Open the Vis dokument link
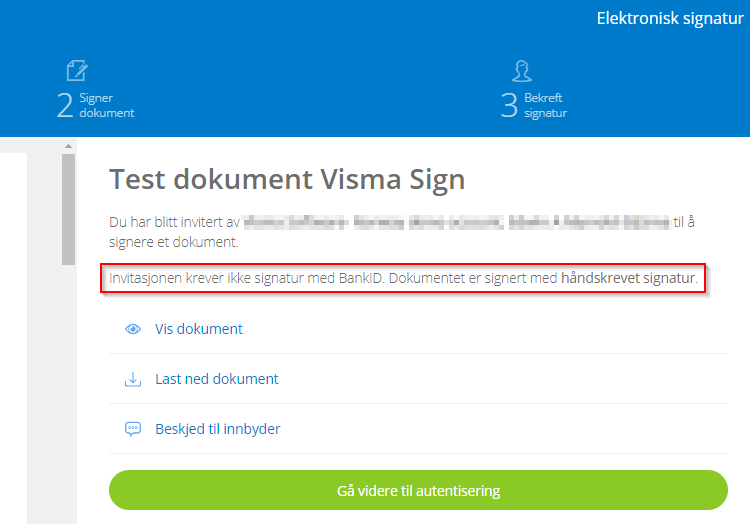The width and height of the screenshot is (750, 524). coord(199,329)
